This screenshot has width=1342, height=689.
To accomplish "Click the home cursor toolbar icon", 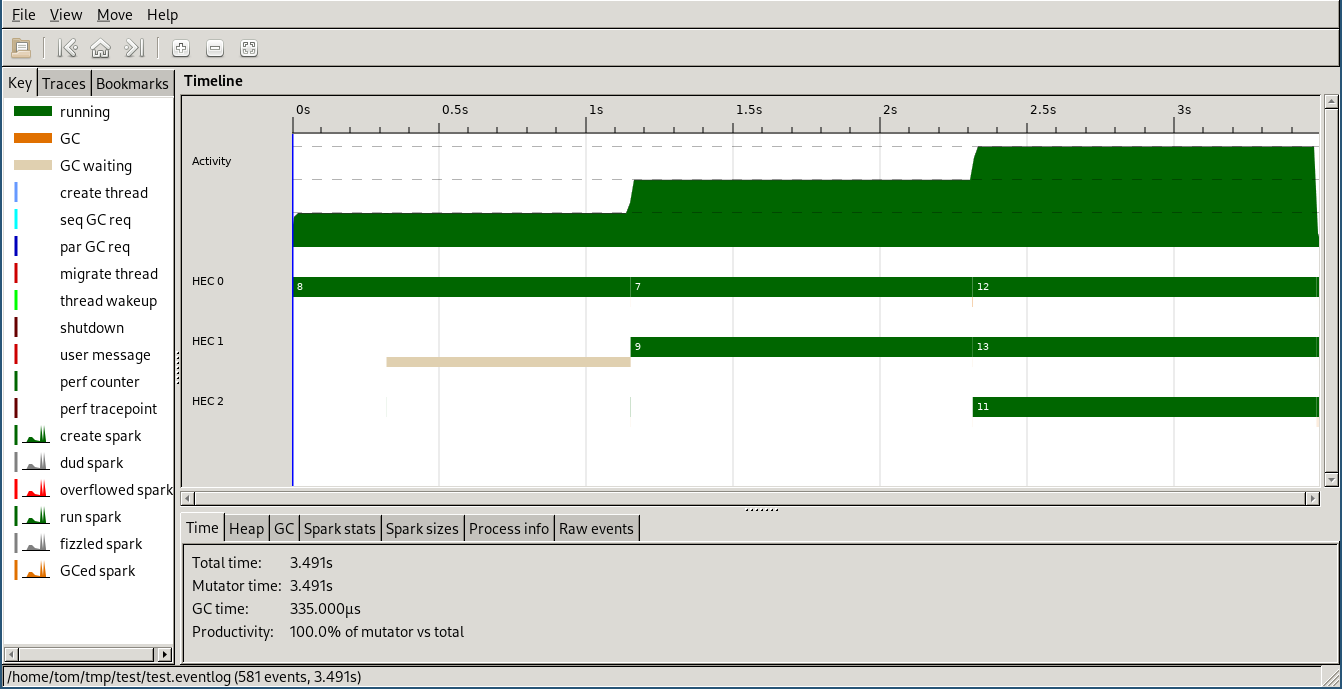I will pyautogui.click(x=100, y=47).
